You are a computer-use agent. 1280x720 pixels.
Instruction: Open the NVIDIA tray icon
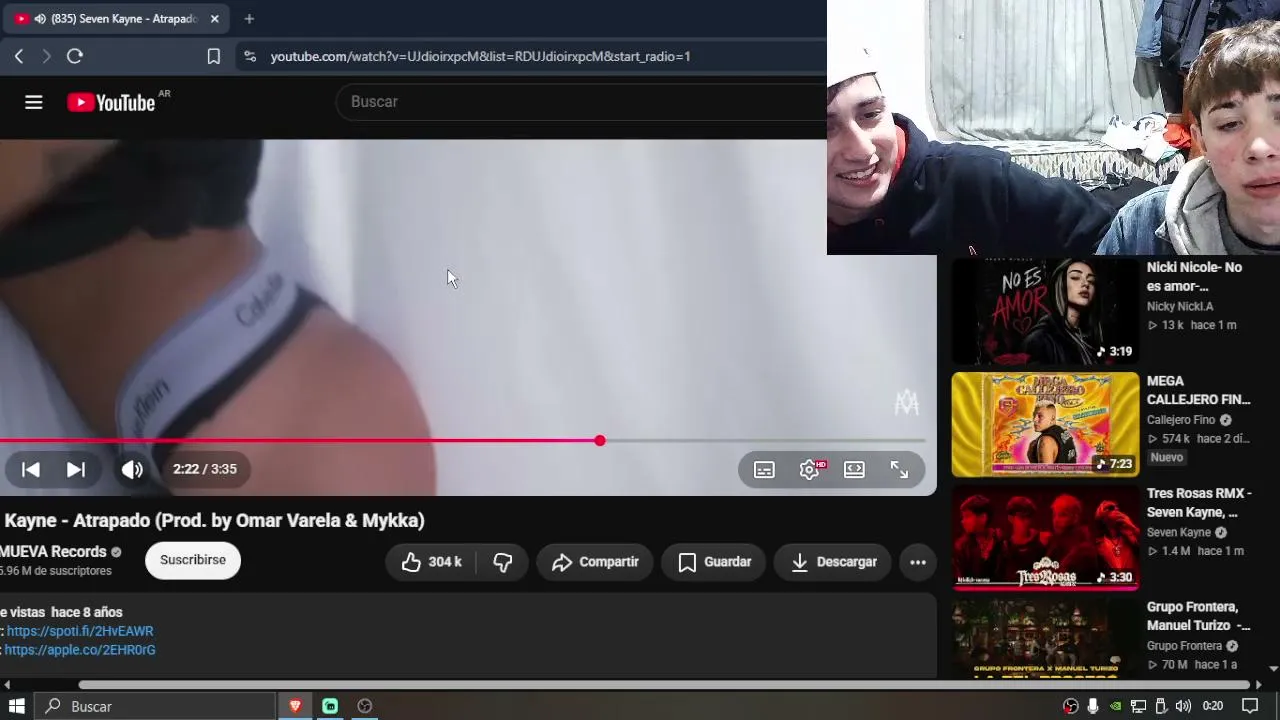click(1116, 706)
